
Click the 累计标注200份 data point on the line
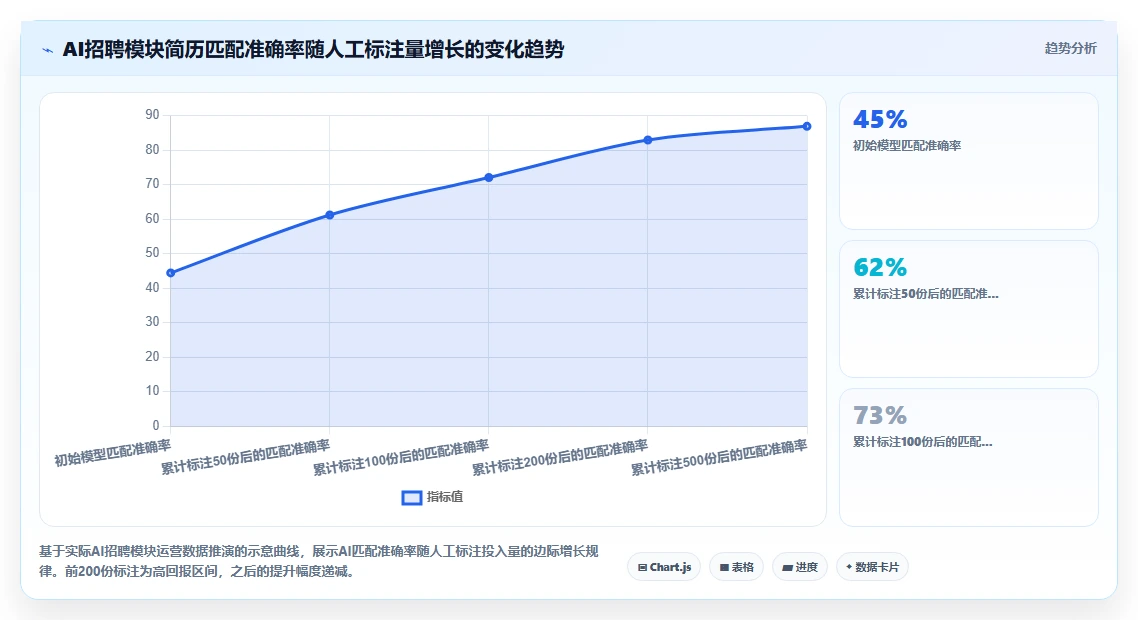(x=647, y=140)
